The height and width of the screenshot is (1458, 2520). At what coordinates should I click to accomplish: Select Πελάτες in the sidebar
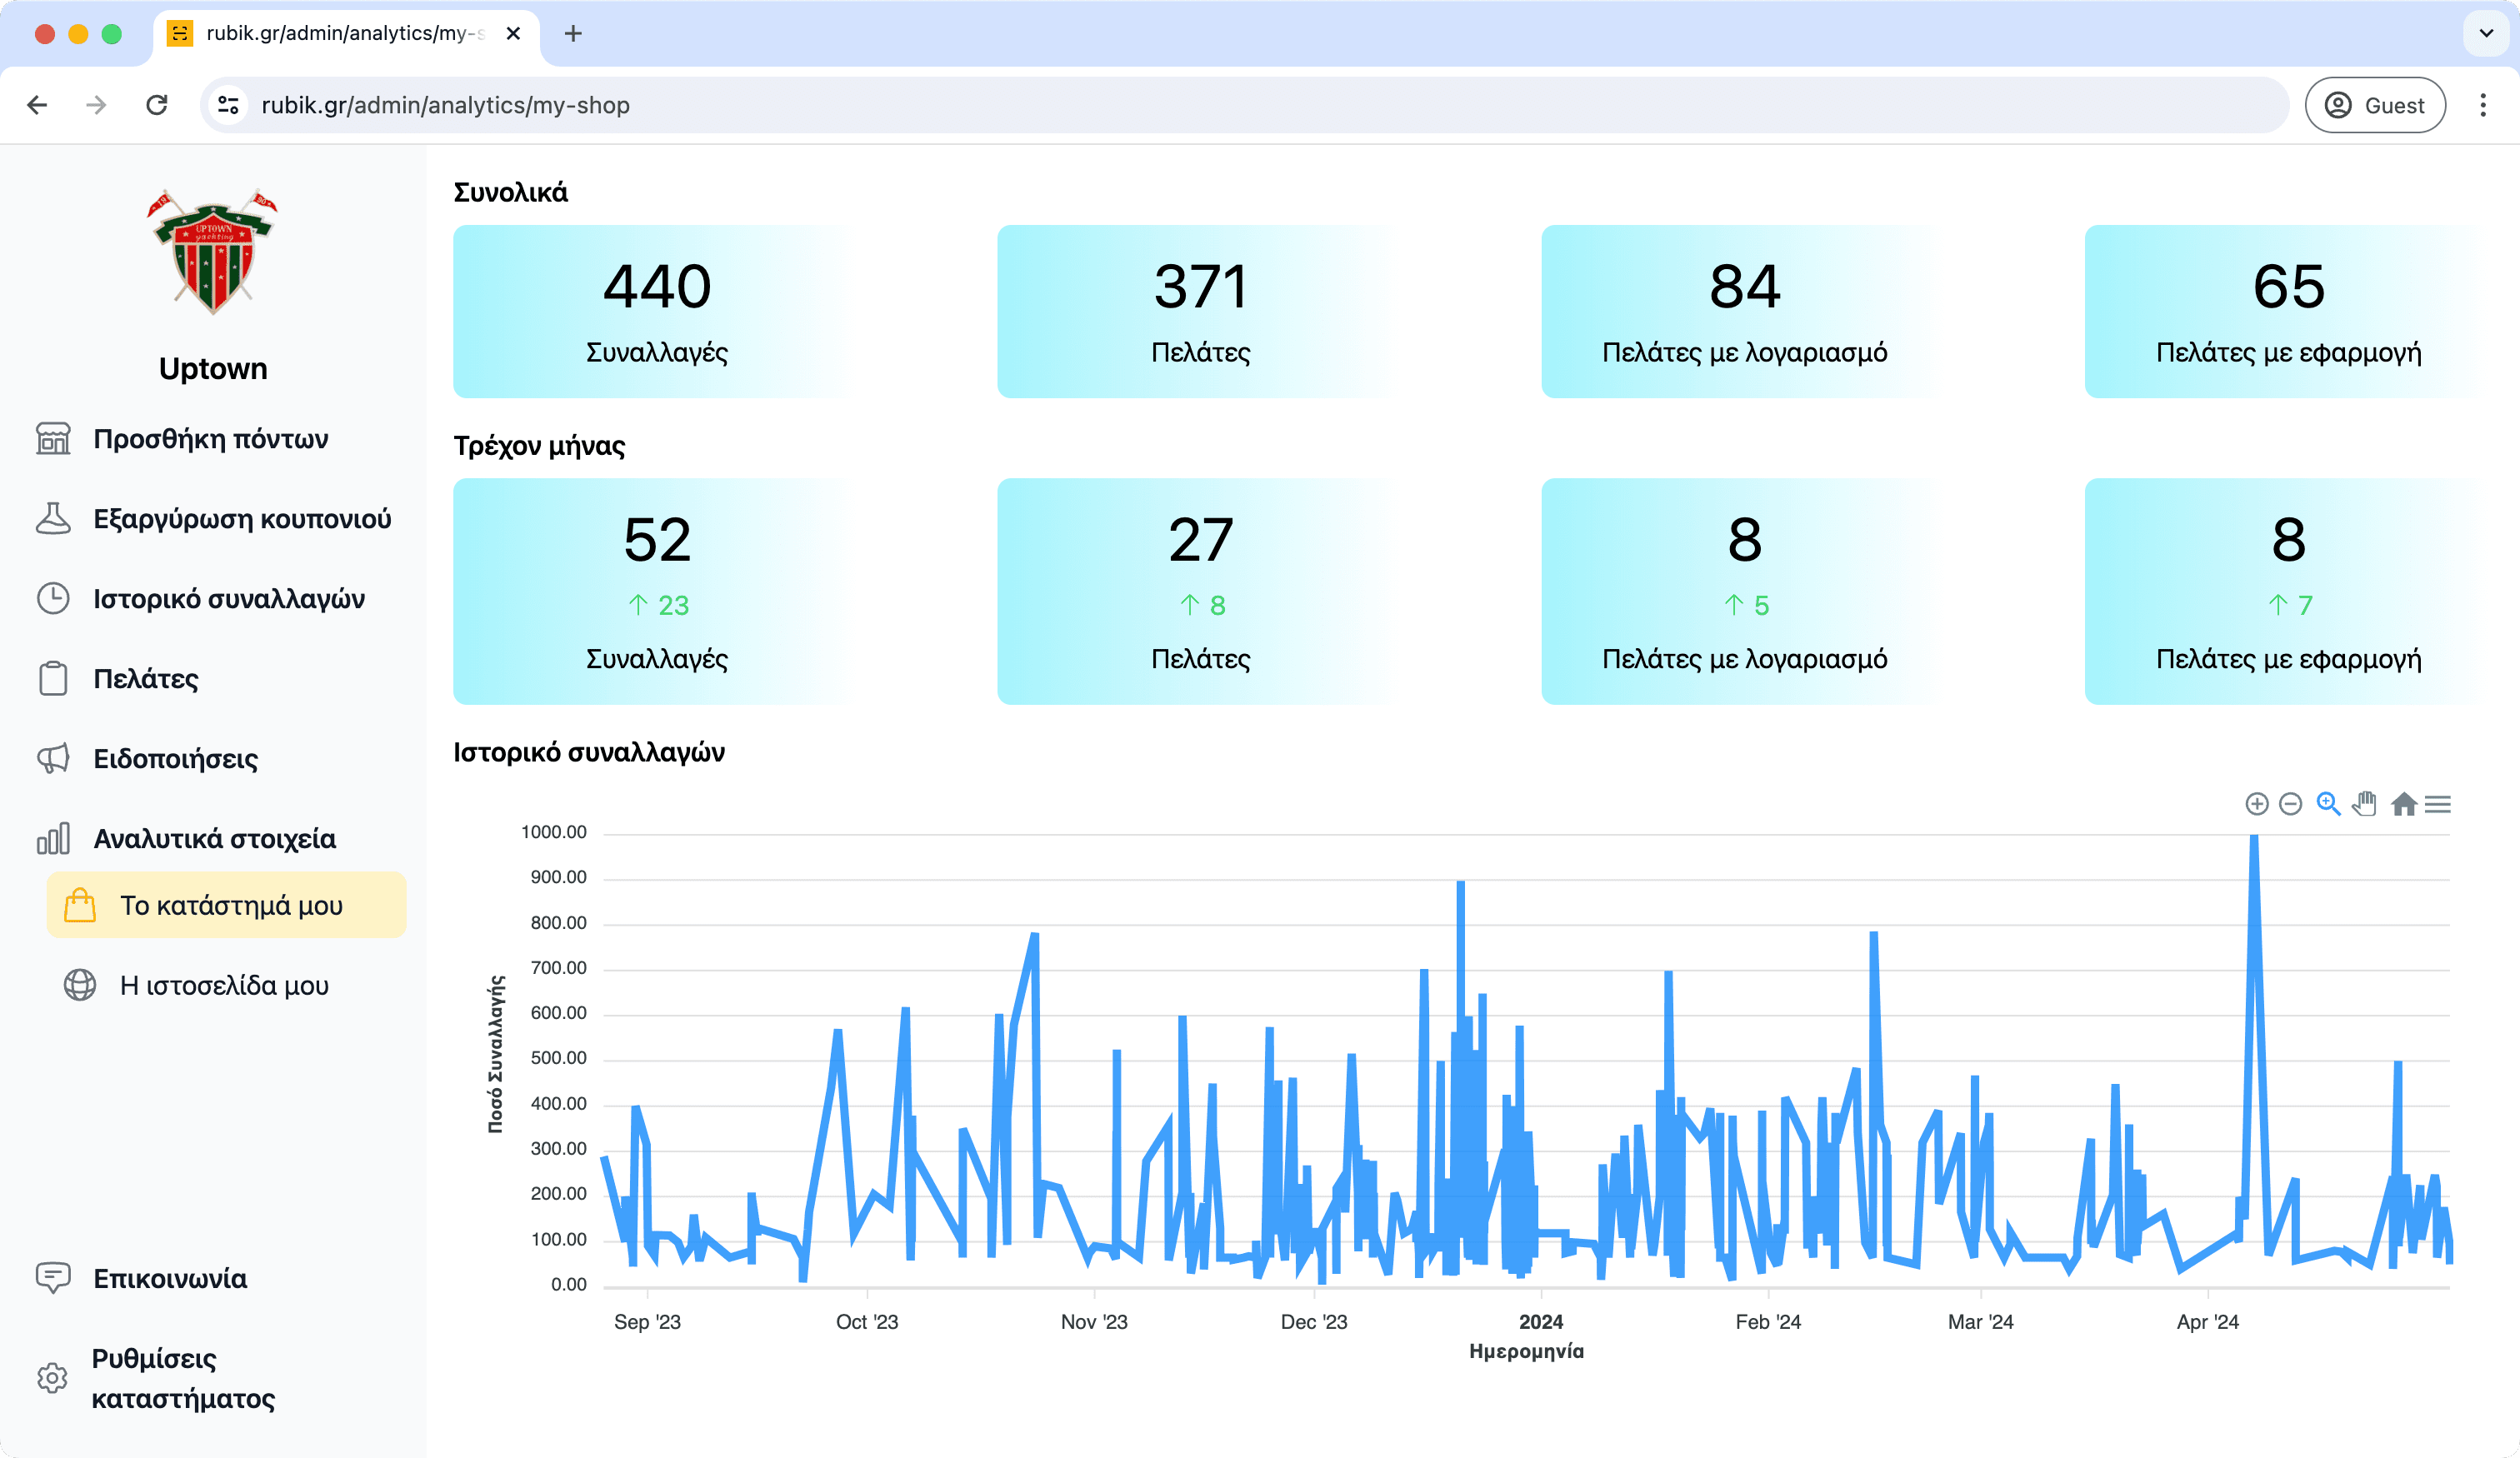(x=145, y=679)
